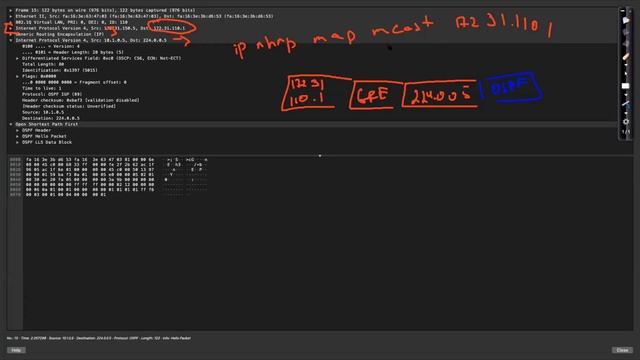Expand the Differentiated Services Field row
The height and width of the screenshot is (360, 640).
tap(18, 58)
